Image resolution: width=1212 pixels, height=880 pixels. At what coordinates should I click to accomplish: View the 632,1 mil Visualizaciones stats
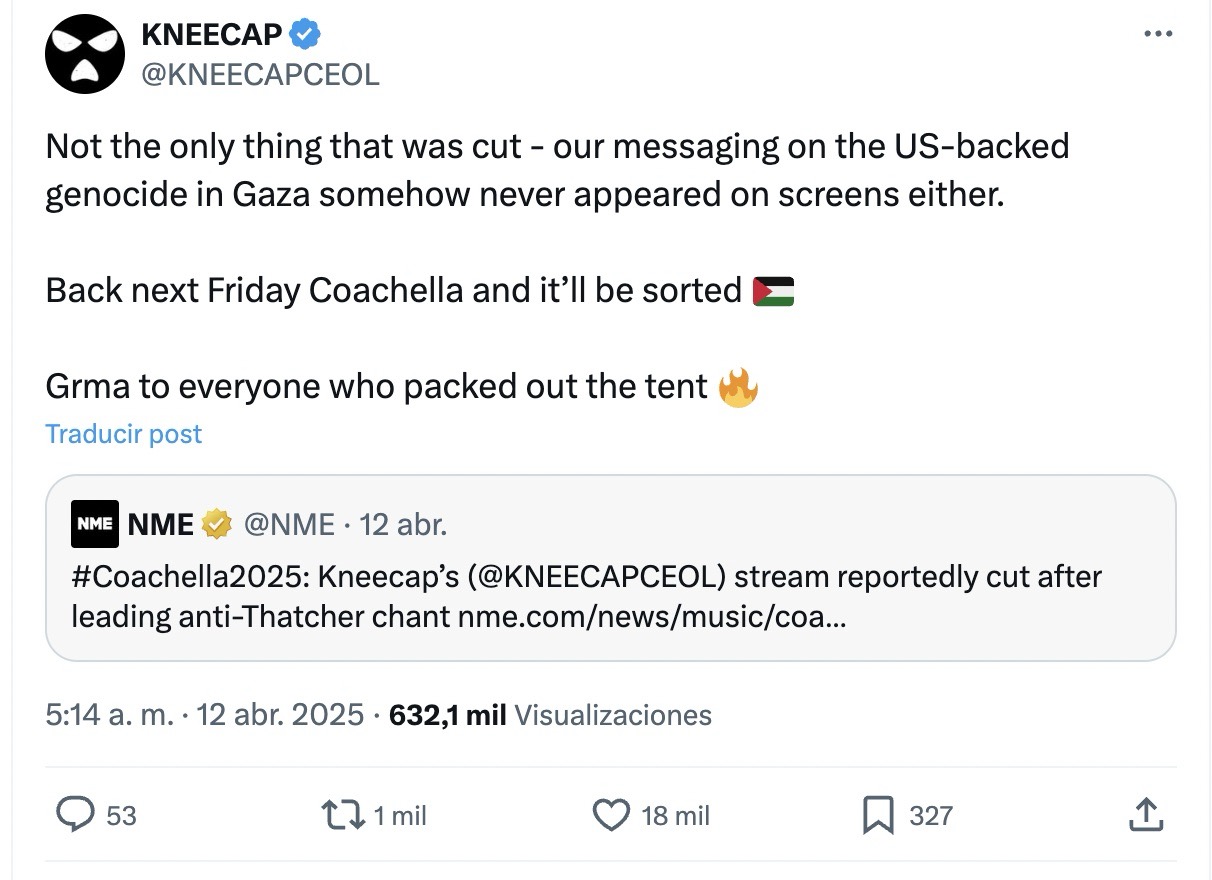[550, 715]
